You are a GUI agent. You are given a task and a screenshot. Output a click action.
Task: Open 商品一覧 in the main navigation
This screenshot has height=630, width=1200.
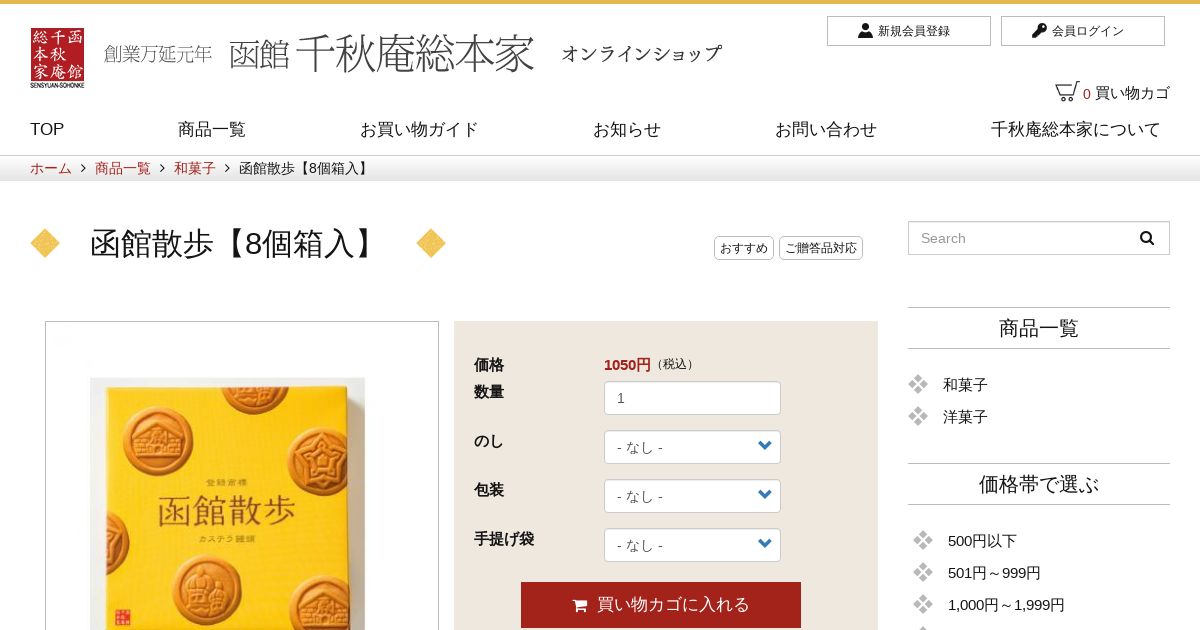coord(212,129)
